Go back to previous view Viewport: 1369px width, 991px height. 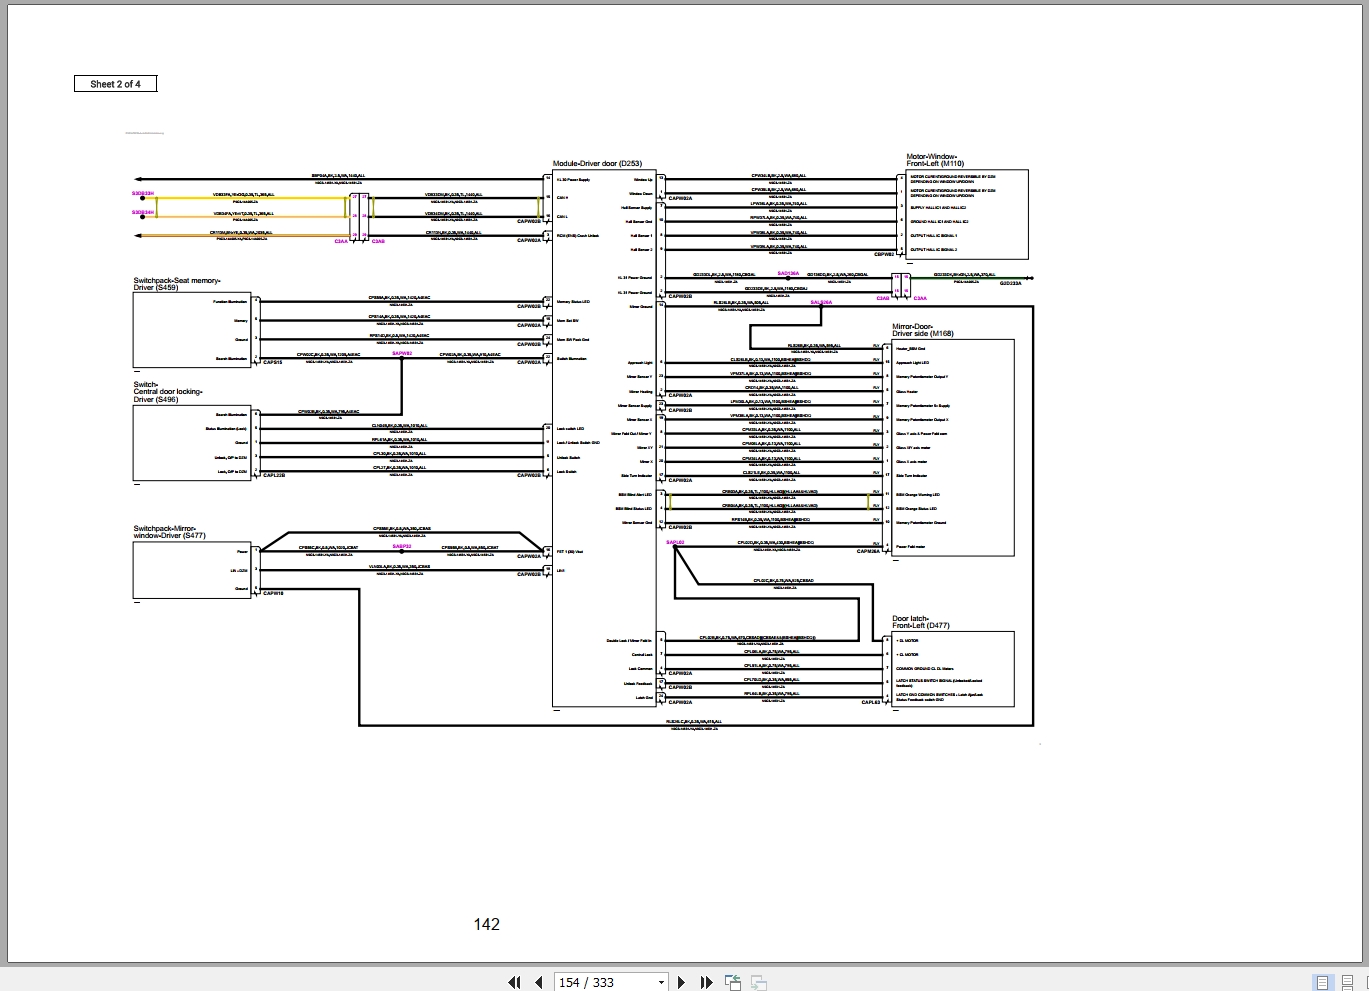tap(733, 982)
